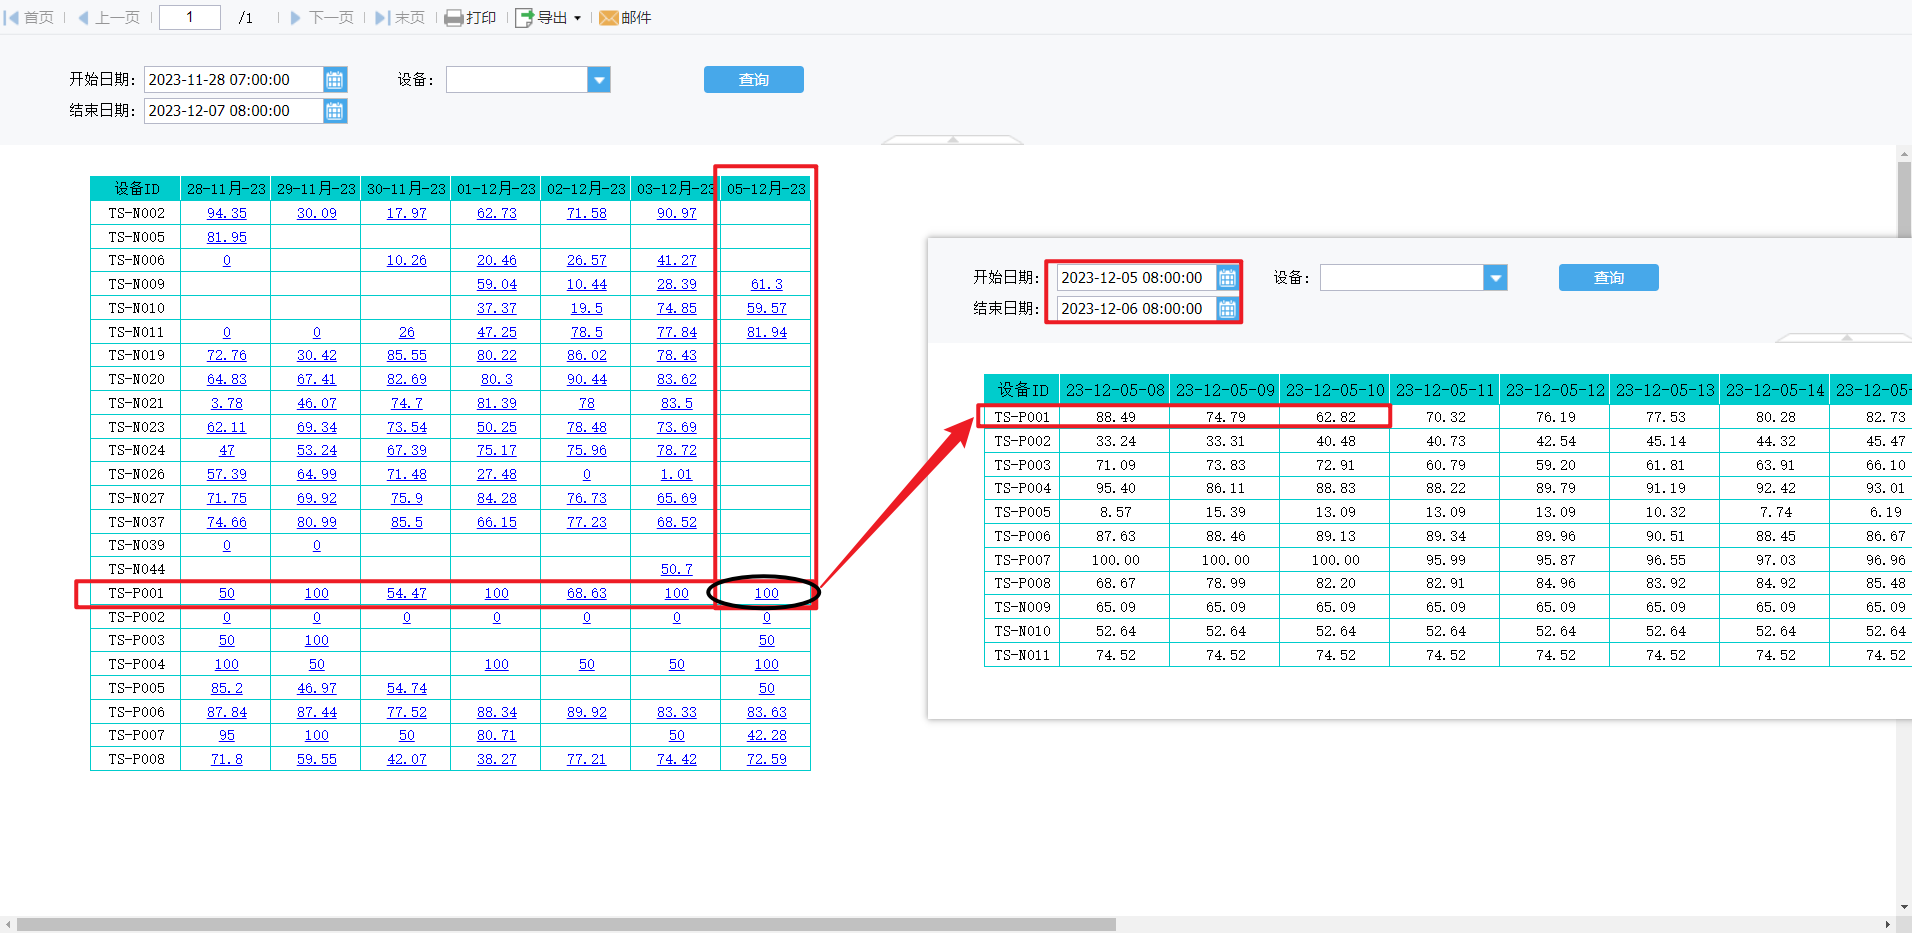Click the page number input box

tap(190, 17)
